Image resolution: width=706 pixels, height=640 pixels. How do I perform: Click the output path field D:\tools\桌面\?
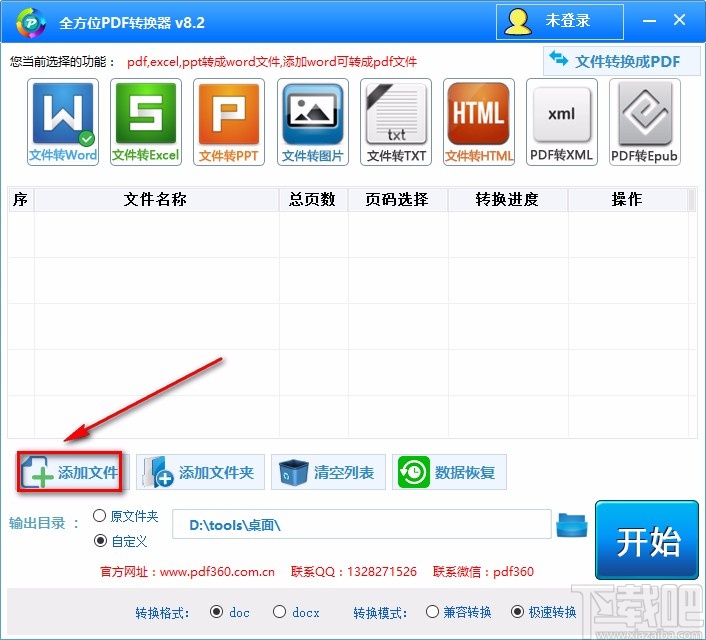(x=362, y=524)
